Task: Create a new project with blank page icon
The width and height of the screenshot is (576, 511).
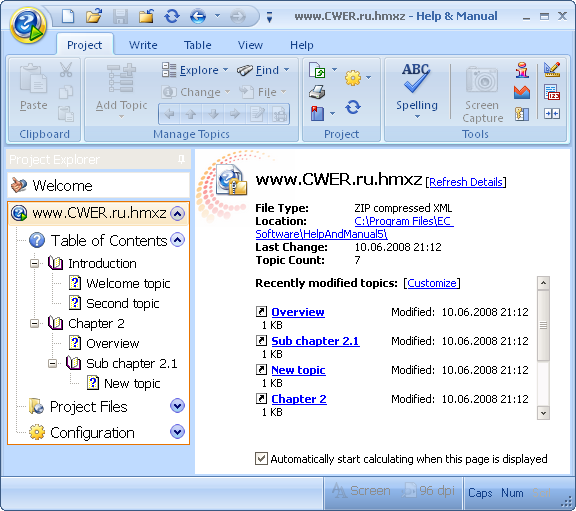Action: point(68,17)
